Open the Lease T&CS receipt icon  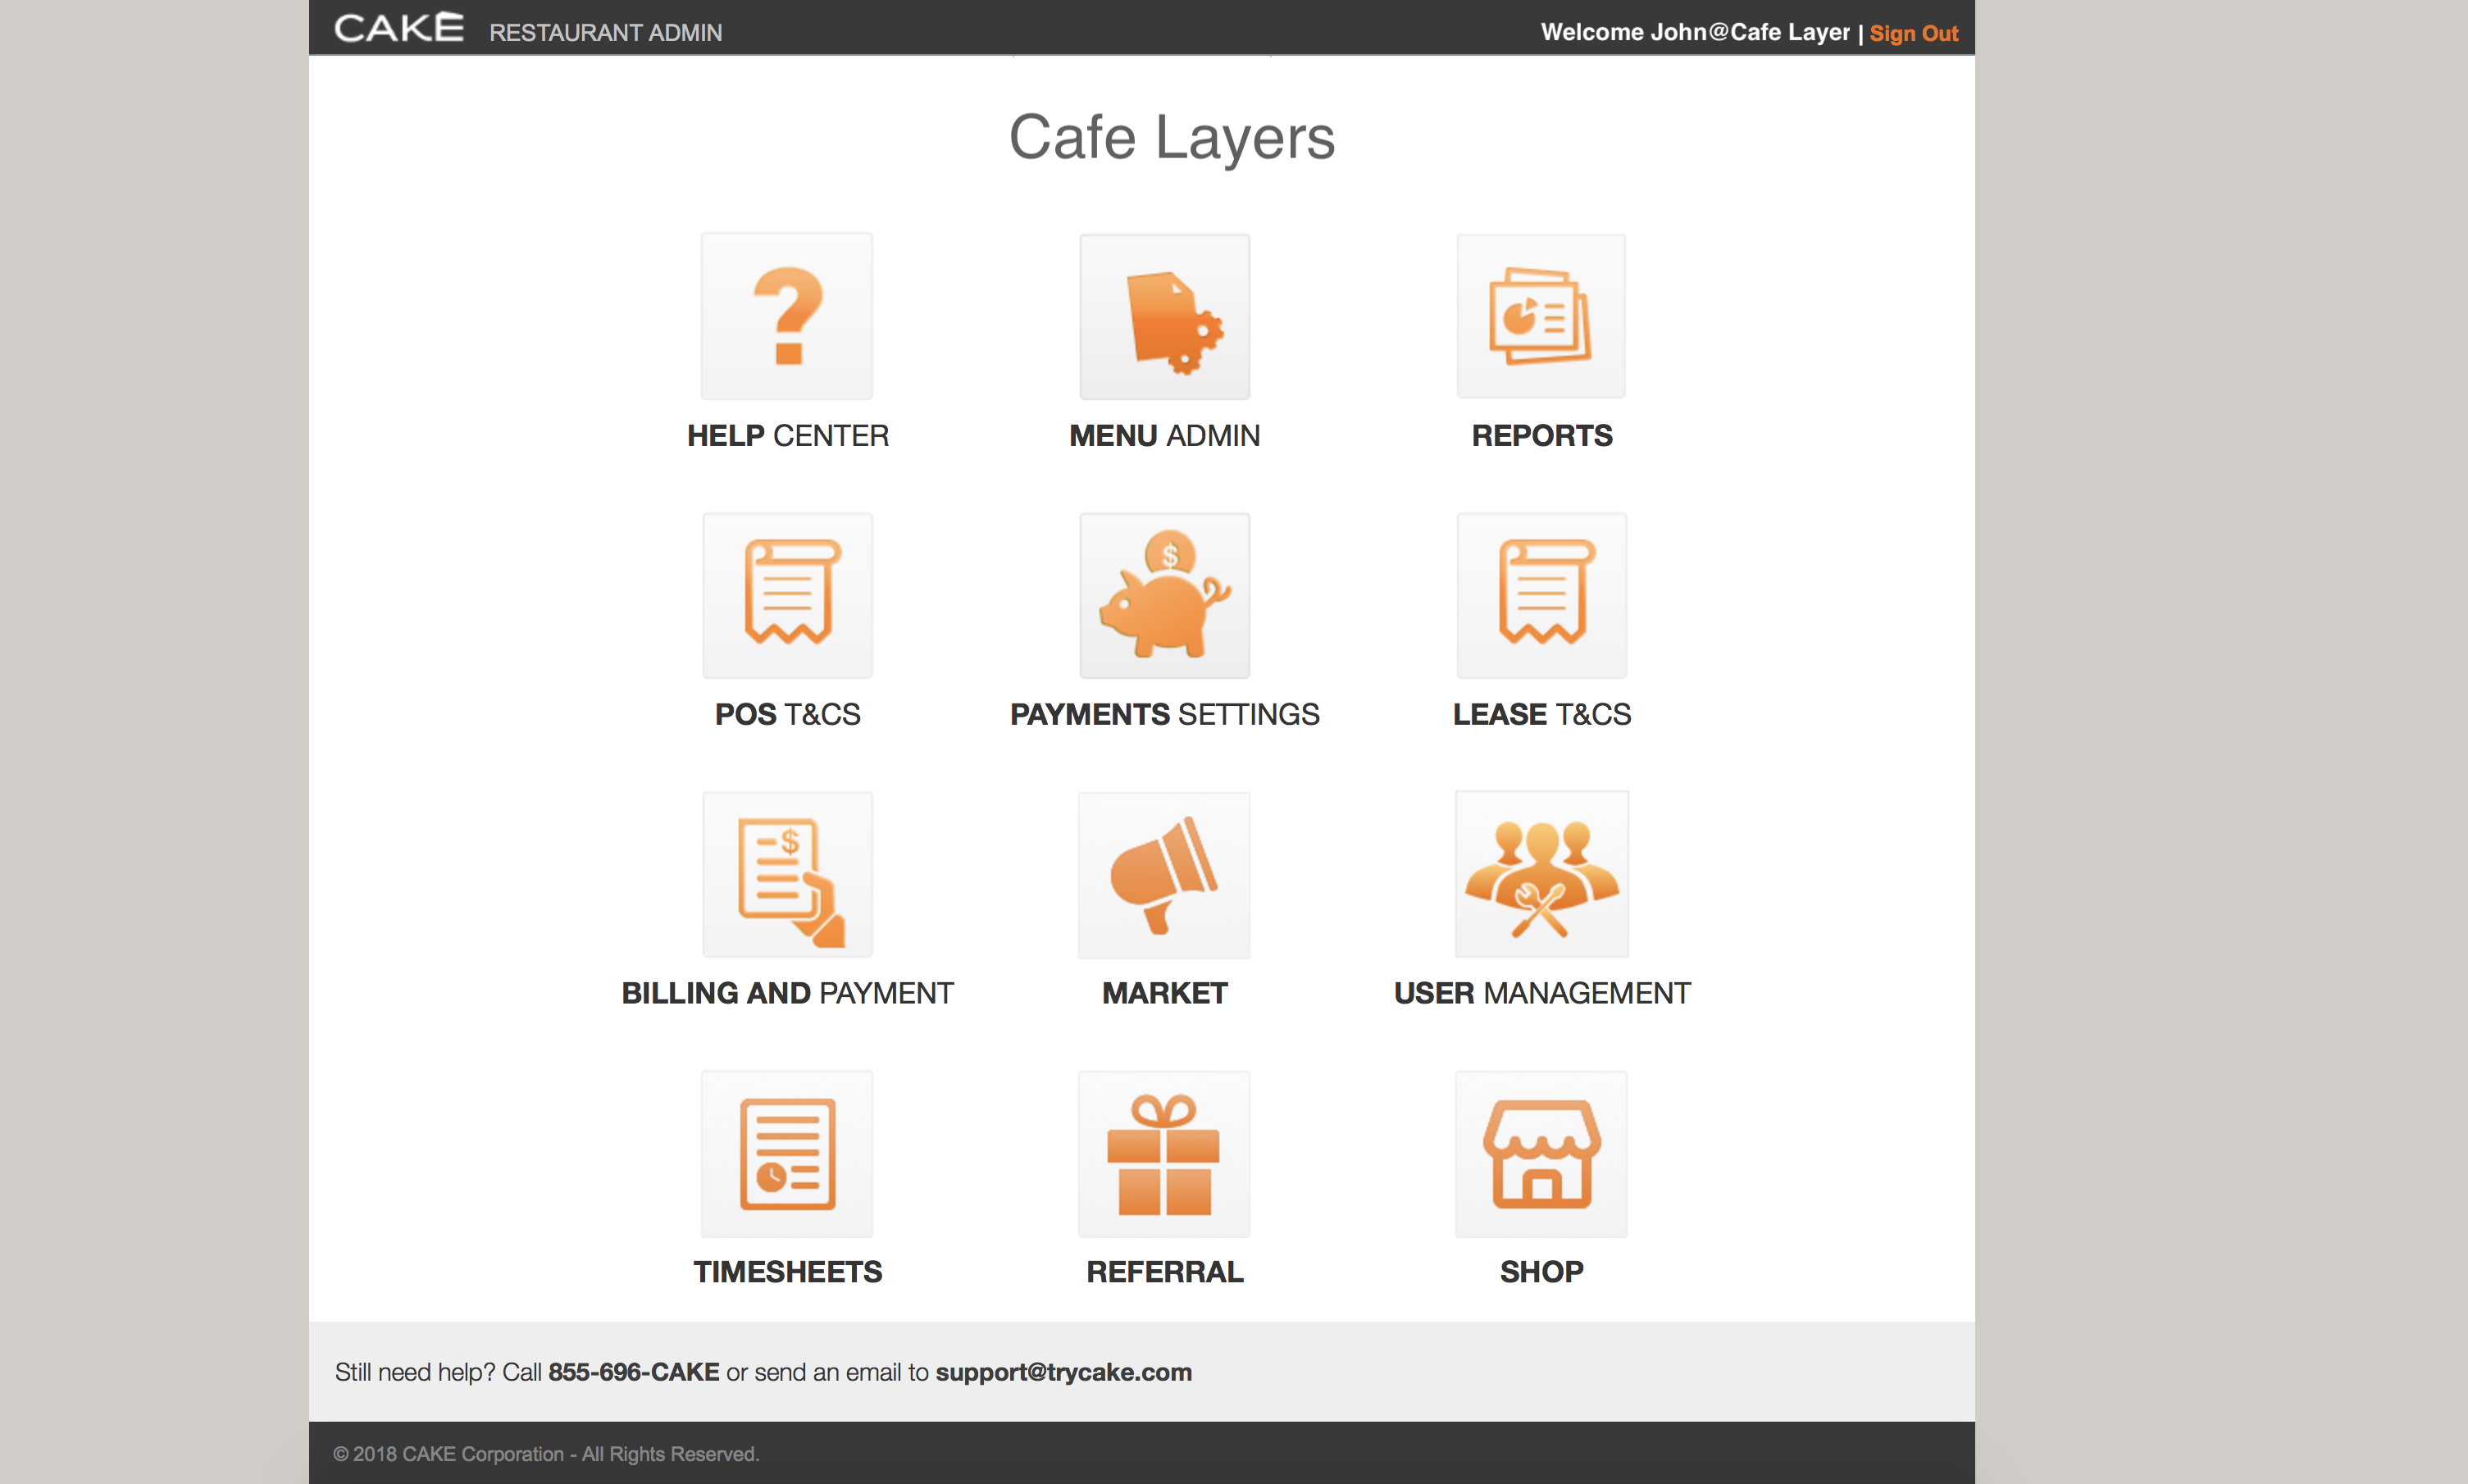1541,595
